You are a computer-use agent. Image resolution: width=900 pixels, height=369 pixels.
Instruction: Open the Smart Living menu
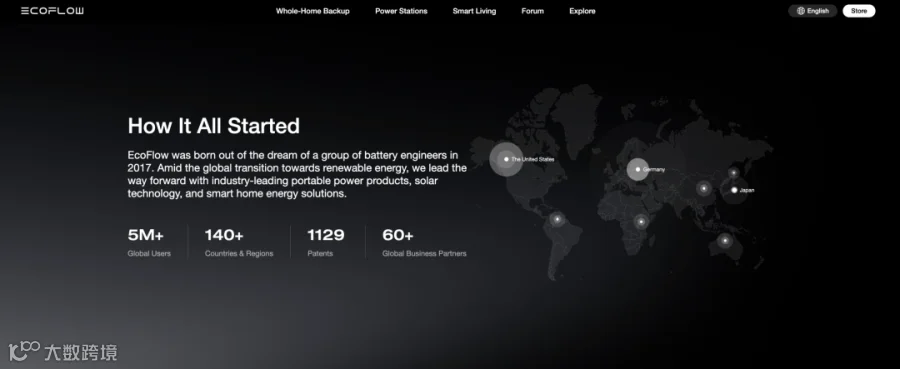(474, 11)
